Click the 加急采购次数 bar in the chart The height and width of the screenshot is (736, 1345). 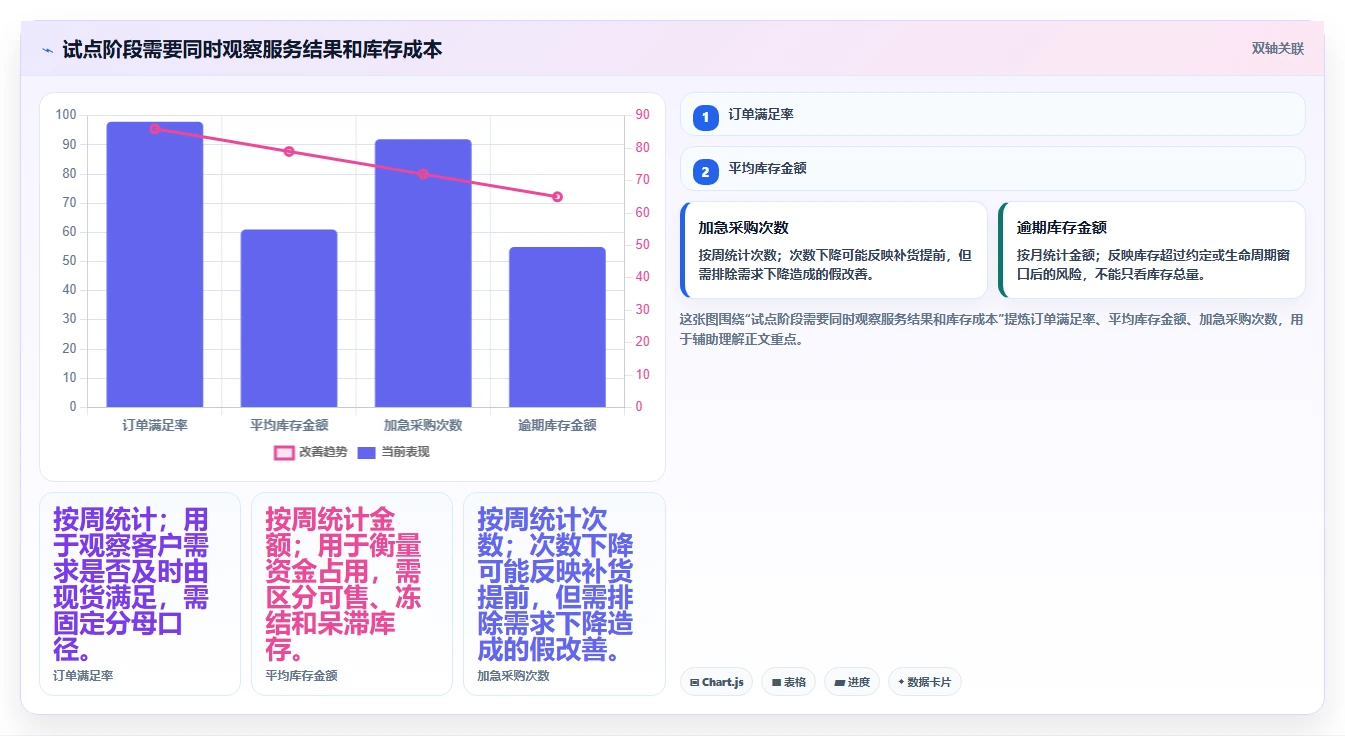coord(423,273)
